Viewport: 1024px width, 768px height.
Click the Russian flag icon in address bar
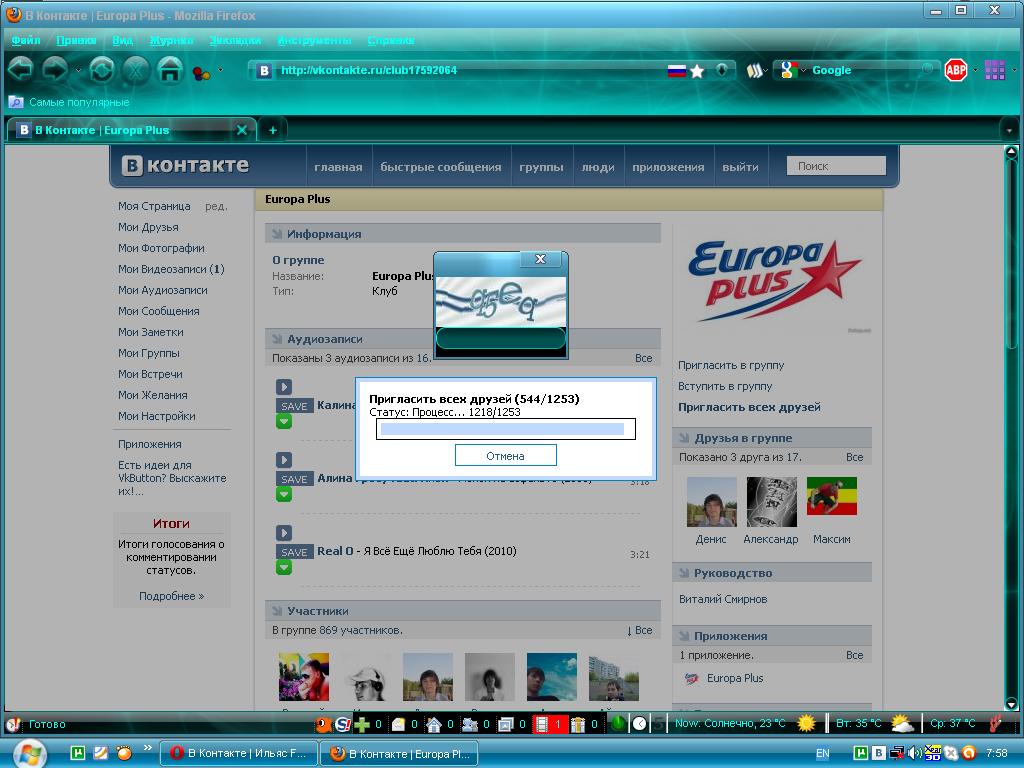(677, 71)
